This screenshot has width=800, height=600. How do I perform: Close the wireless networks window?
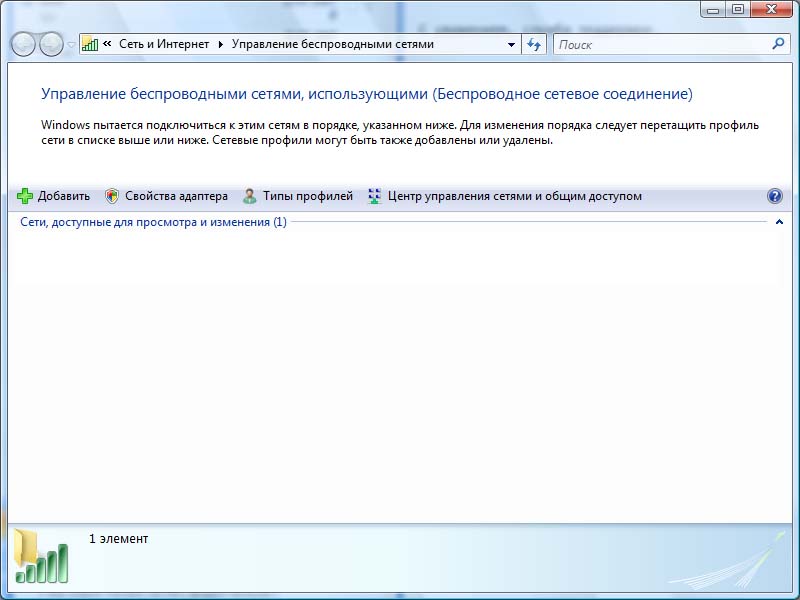pos(771,9)
